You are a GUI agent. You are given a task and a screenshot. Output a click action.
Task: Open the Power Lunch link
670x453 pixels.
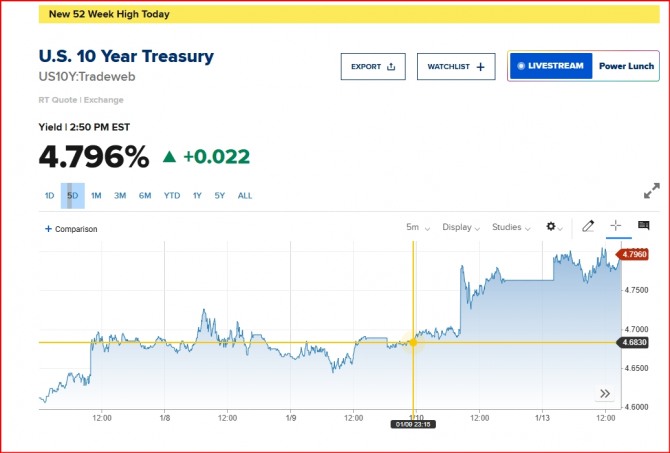(626, 67)
